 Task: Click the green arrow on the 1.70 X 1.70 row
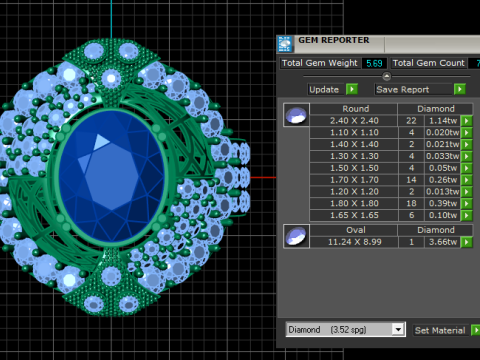point(467,180)
